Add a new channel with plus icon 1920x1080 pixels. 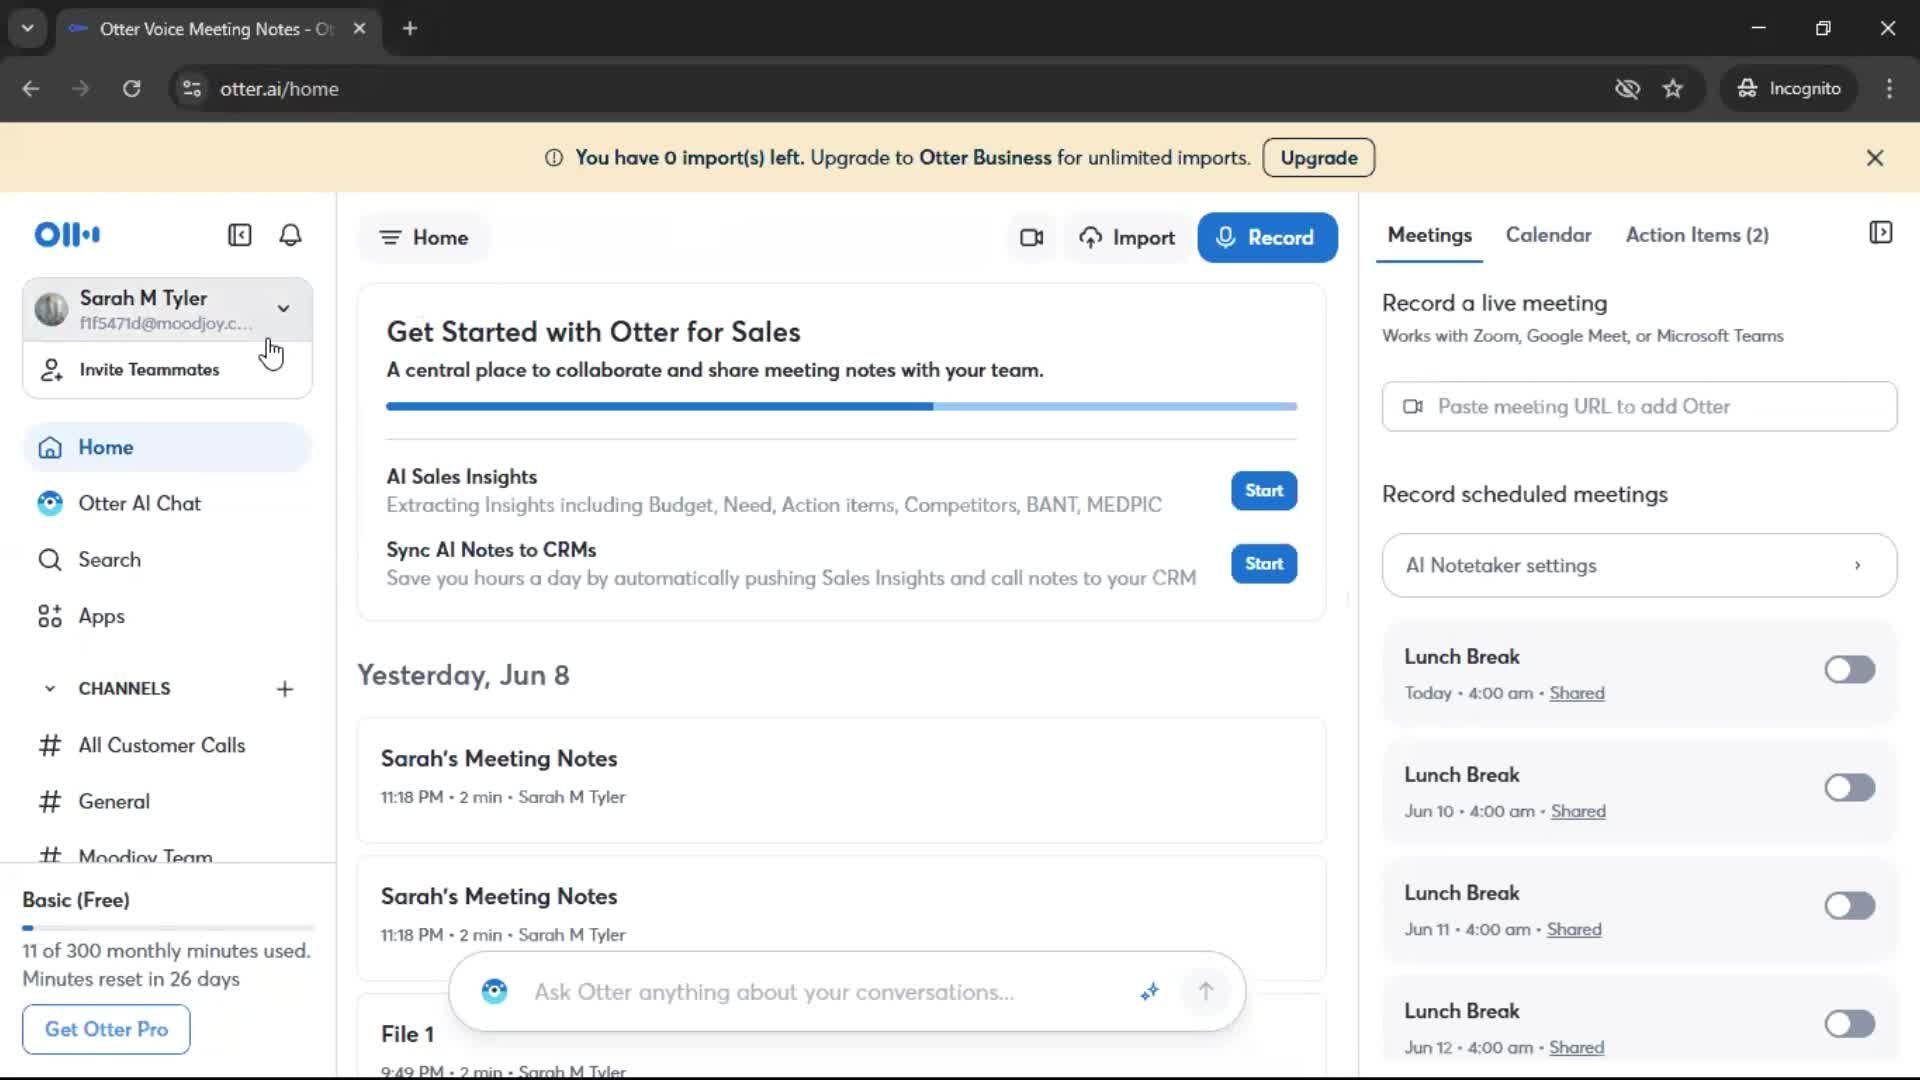point(285,689)
